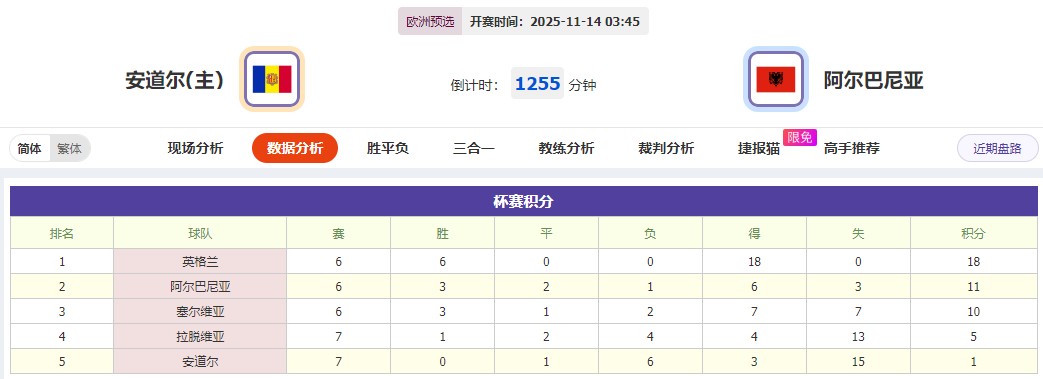The height and width of the screenshot is (379, 1043).
Task: Click the 平 column header
Action: click(x=546, y=233)
